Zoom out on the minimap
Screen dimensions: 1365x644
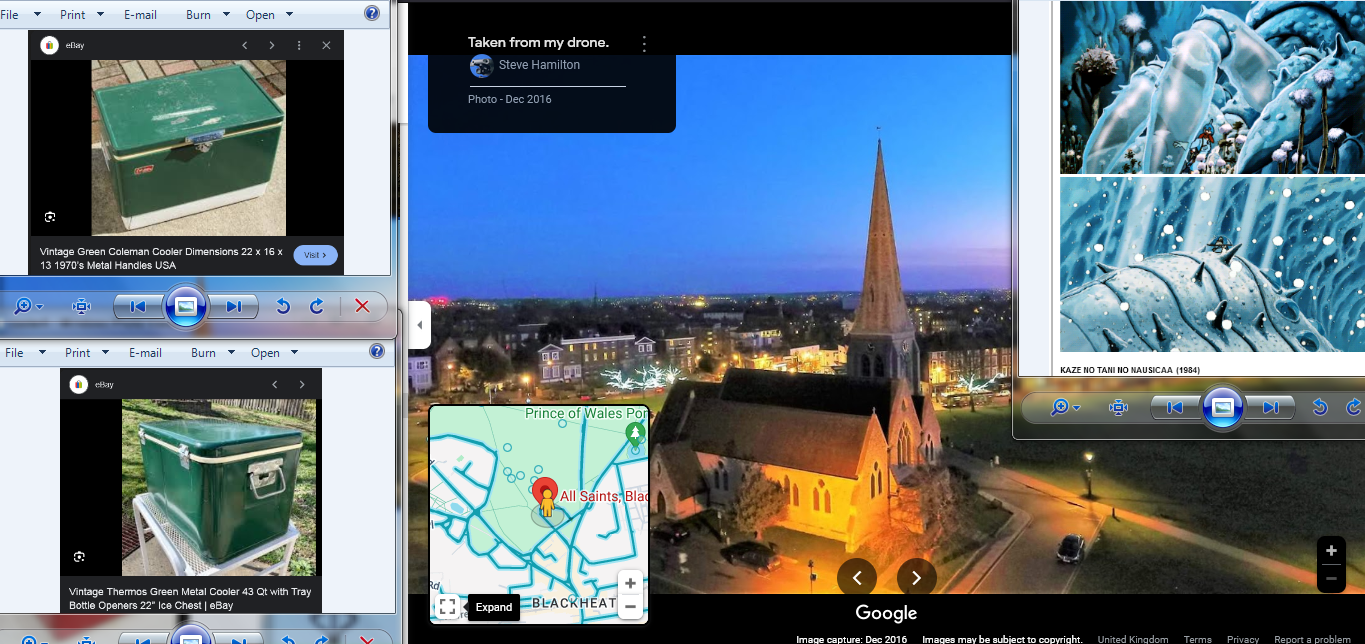point(630,606)
